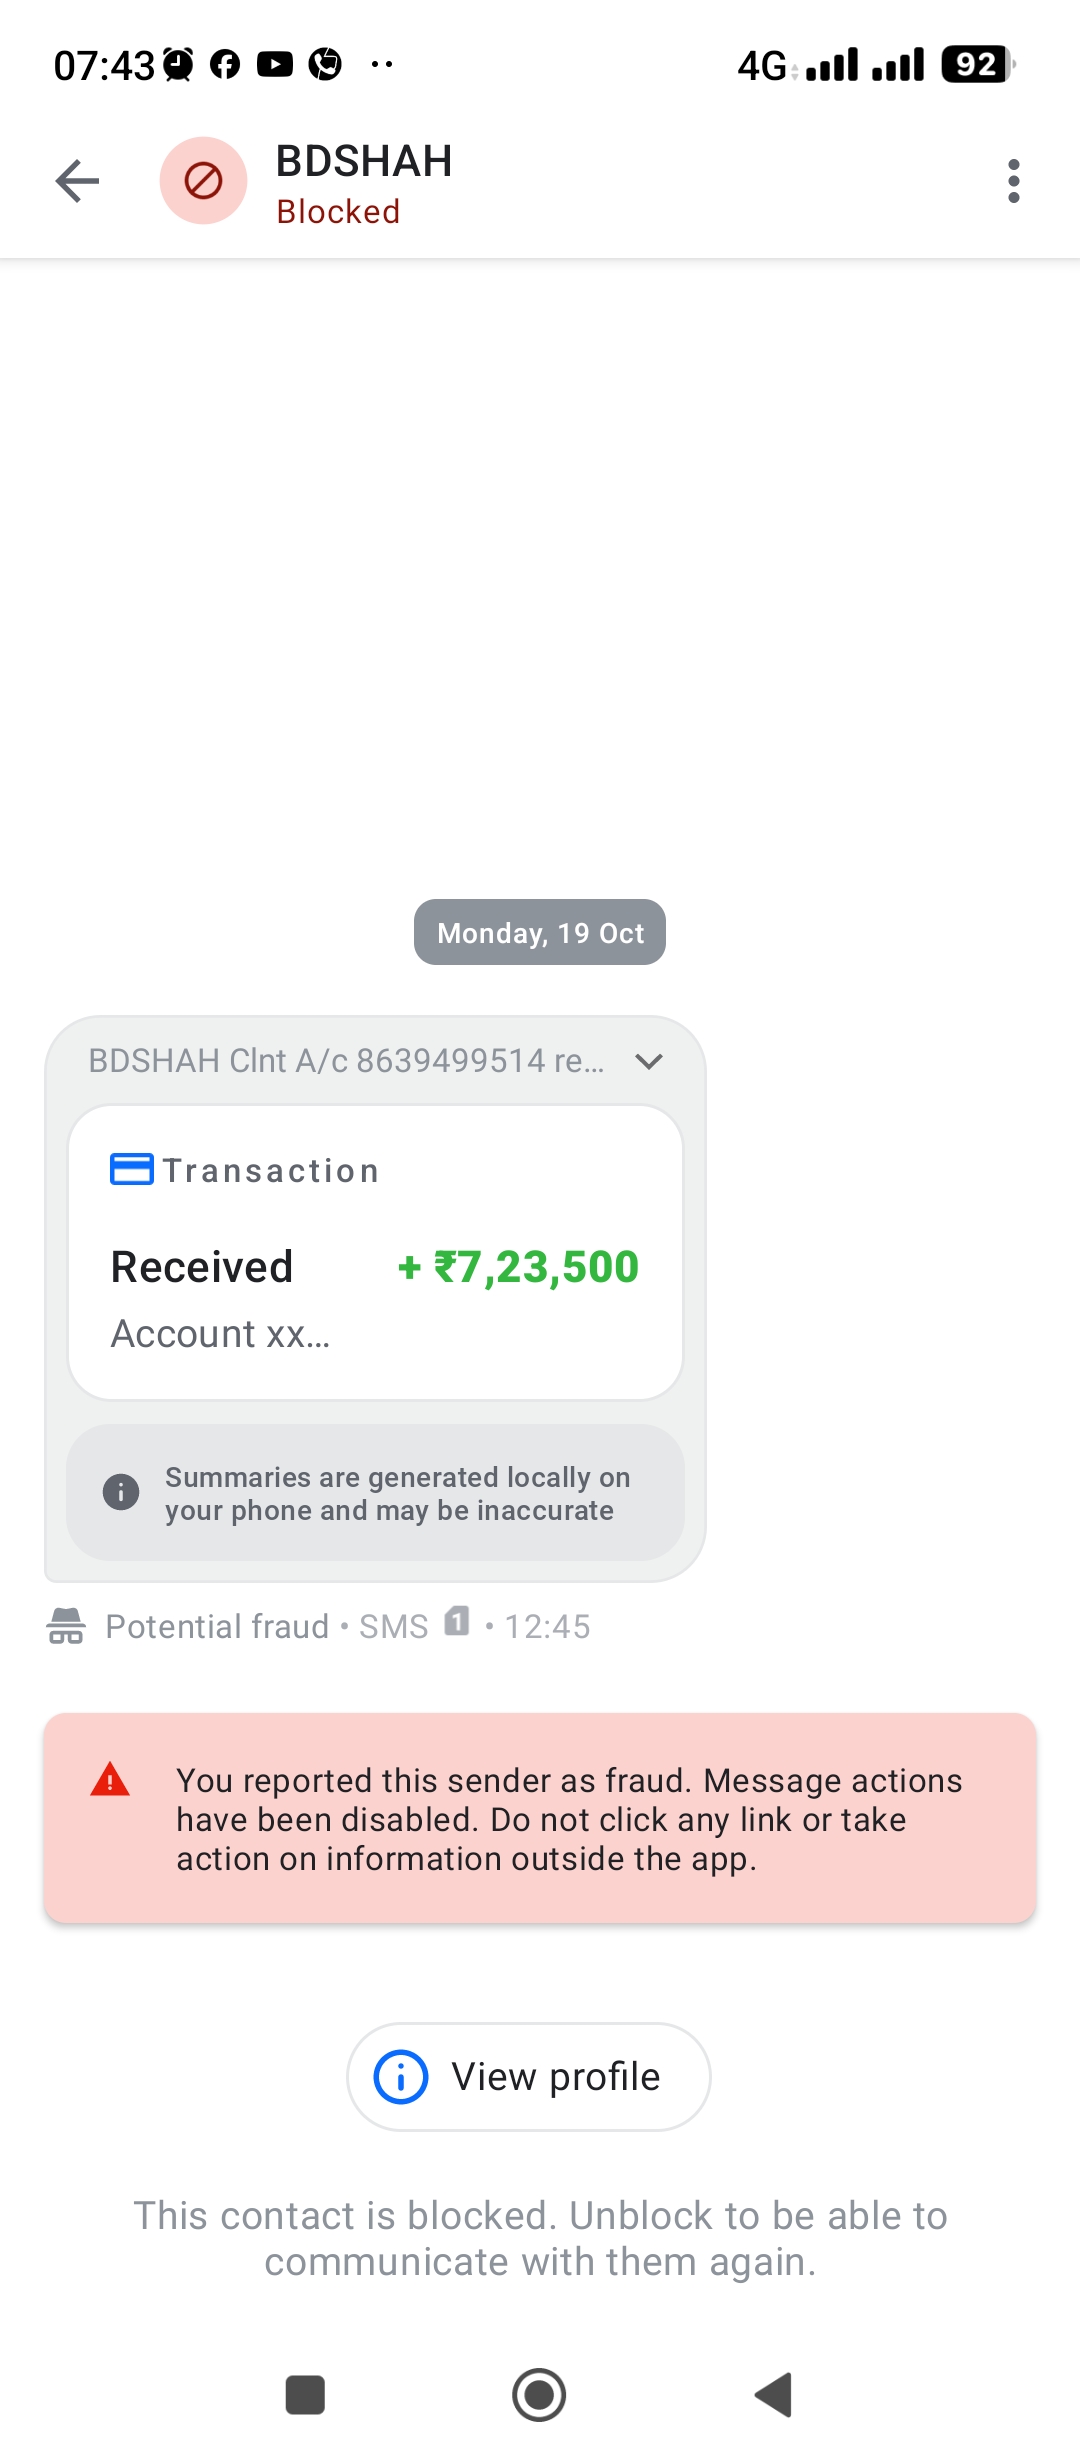Tap the red warning triangle icon
1080x2460 pixels.
click(110, 1780)
